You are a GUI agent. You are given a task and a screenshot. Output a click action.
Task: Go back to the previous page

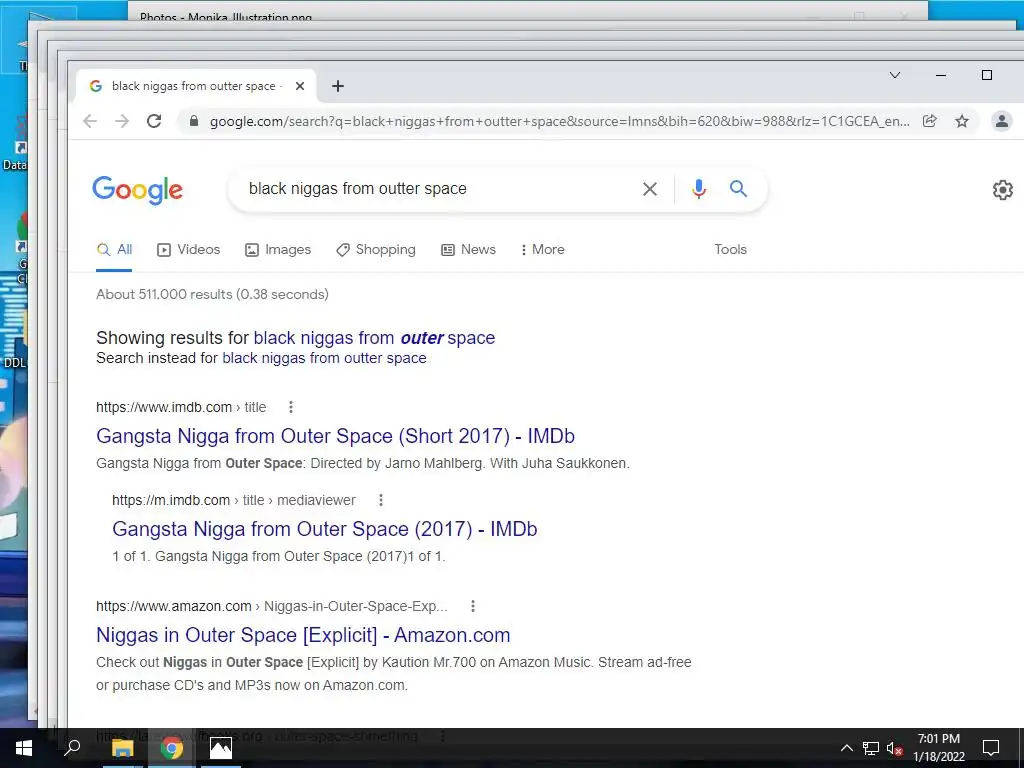pyautogui.click(x=90, y=121)
